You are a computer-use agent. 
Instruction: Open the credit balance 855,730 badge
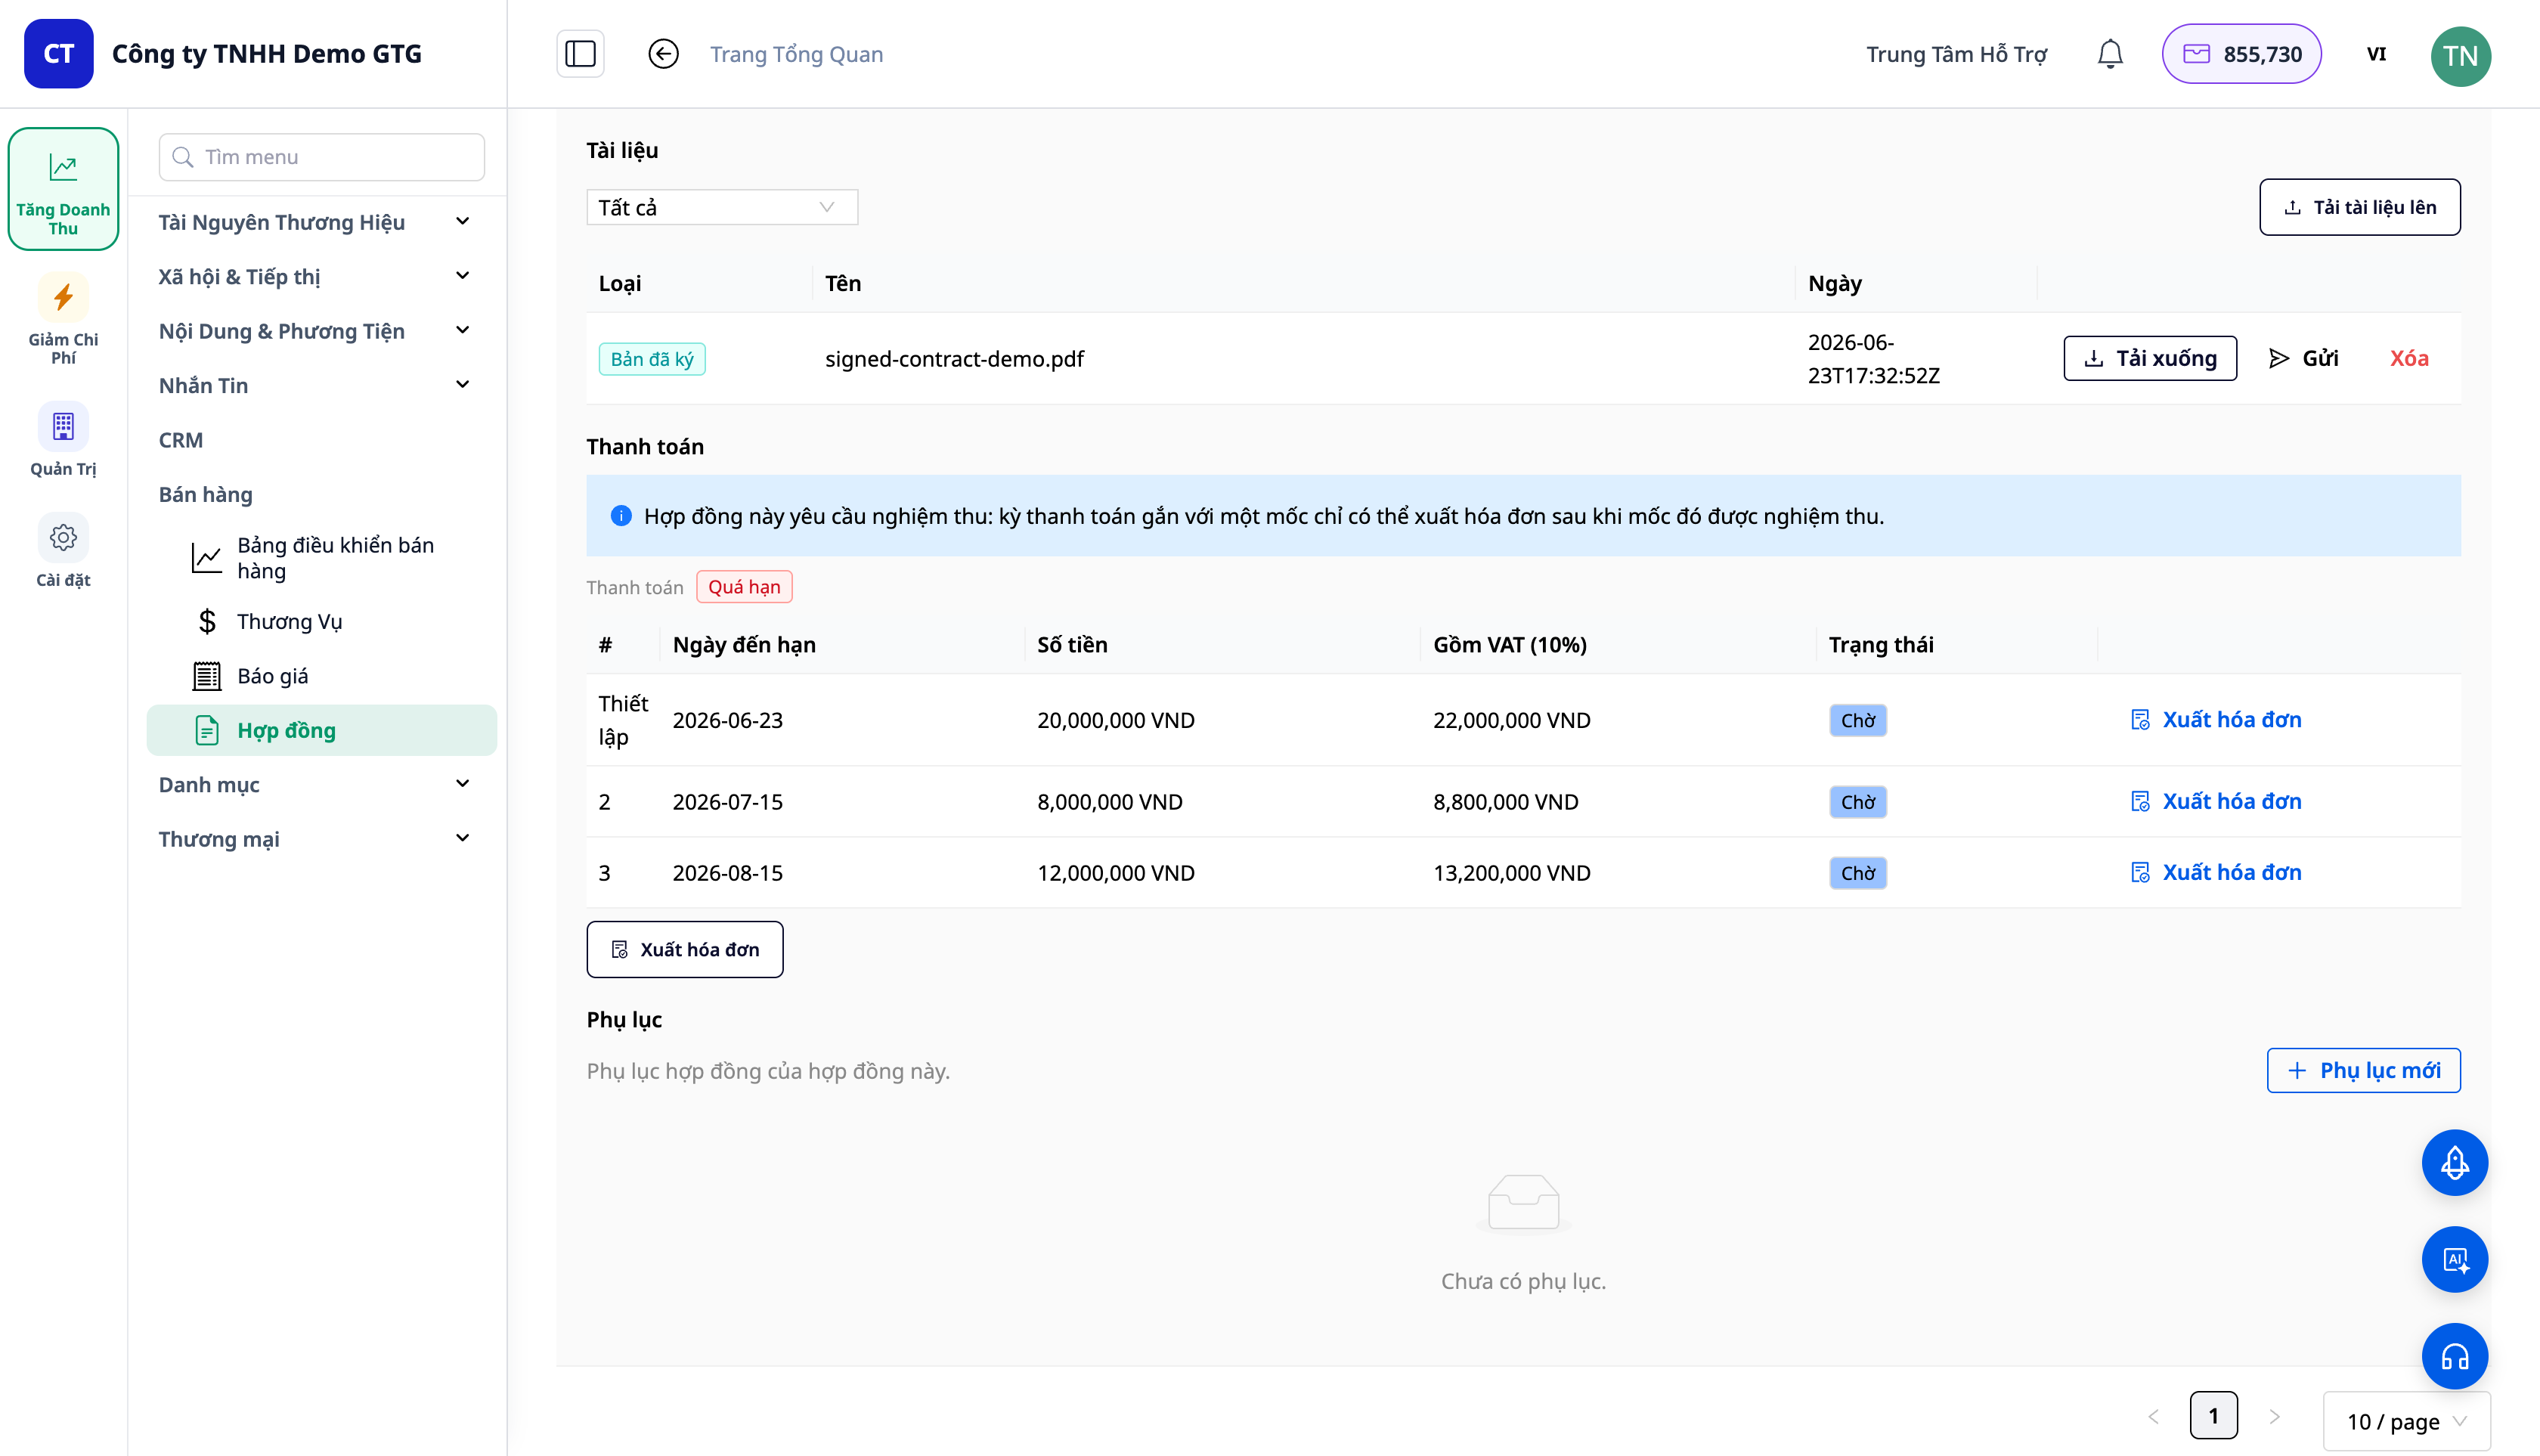click(x=2241, y=54)
